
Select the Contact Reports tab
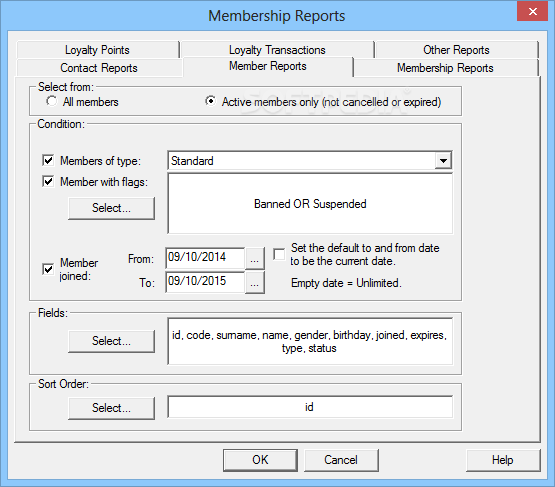99,68
